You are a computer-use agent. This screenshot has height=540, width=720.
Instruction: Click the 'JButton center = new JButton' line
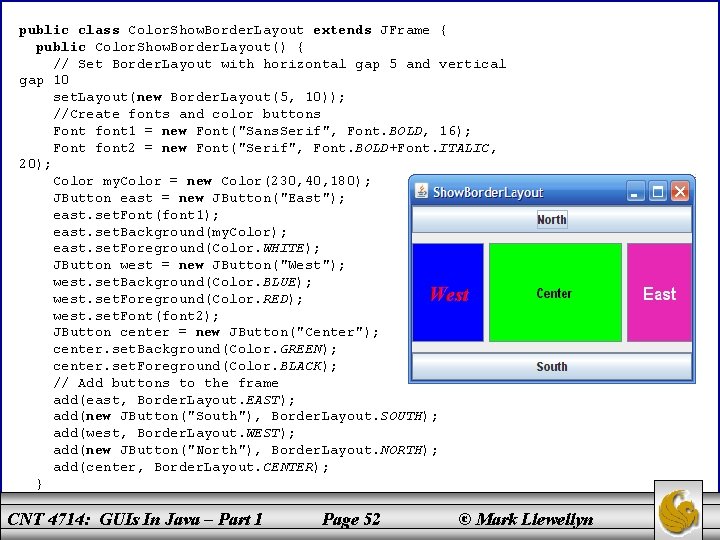[216, 332]
